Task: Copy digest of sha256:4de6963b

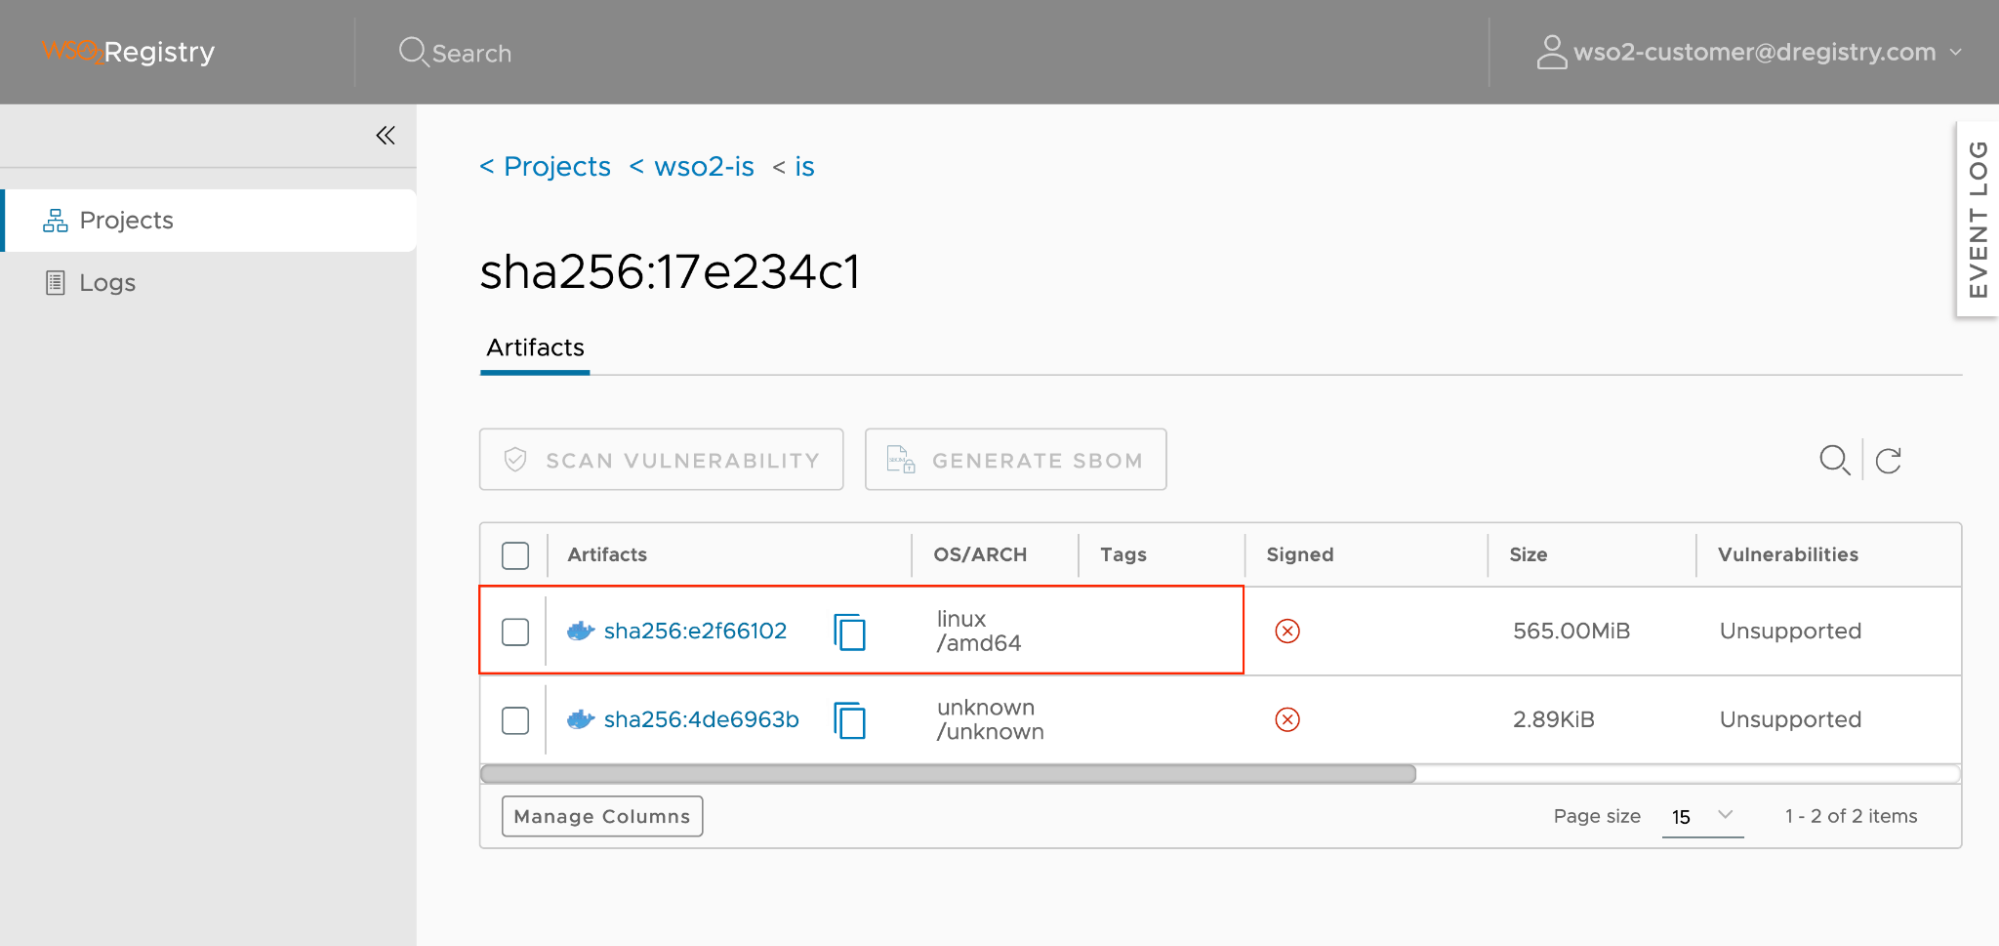Action: [849, 720]
